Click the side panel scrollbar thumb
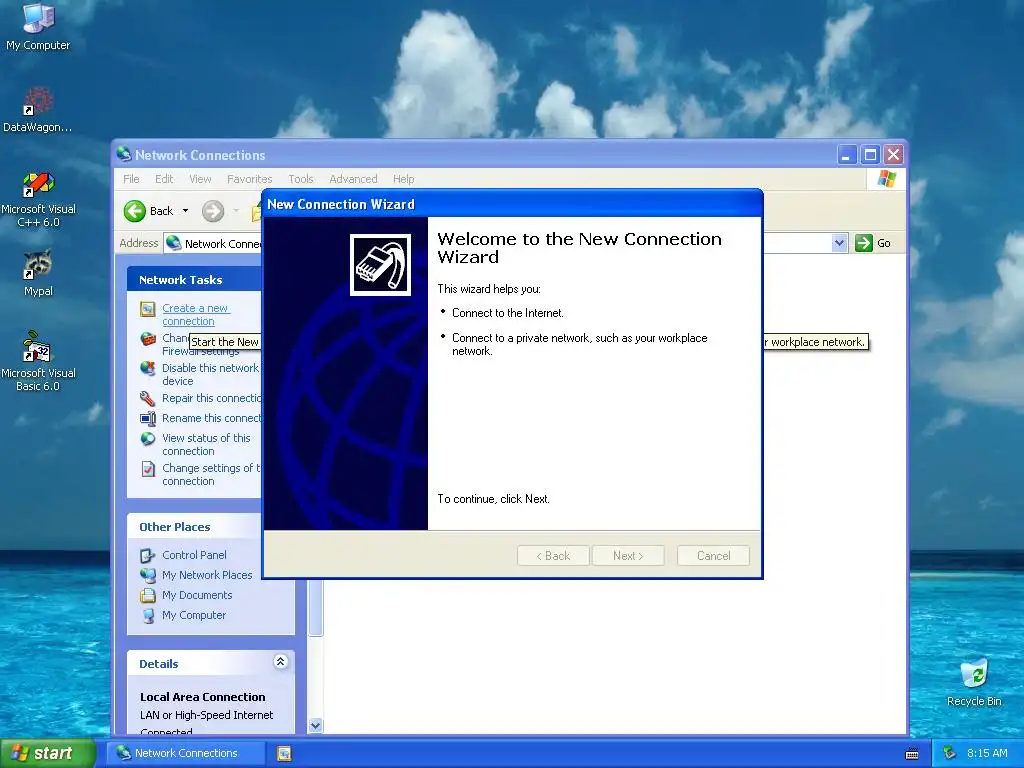Image resolution: width=1024 pixels, height=768 pixels. tap(315, 607)
